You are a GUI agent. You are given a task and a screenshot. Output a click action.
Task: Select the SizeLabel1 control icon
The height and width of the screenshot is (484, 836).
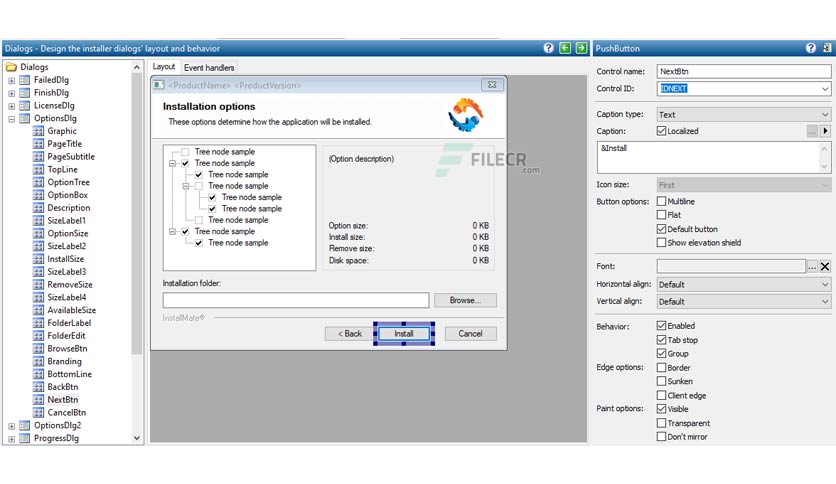(x=38, y=221)
